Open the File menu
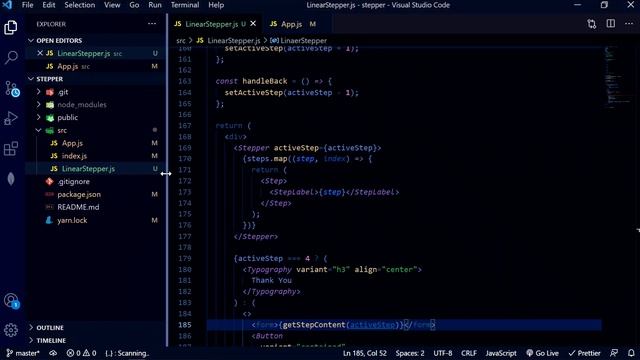 [x=27, y=5]
